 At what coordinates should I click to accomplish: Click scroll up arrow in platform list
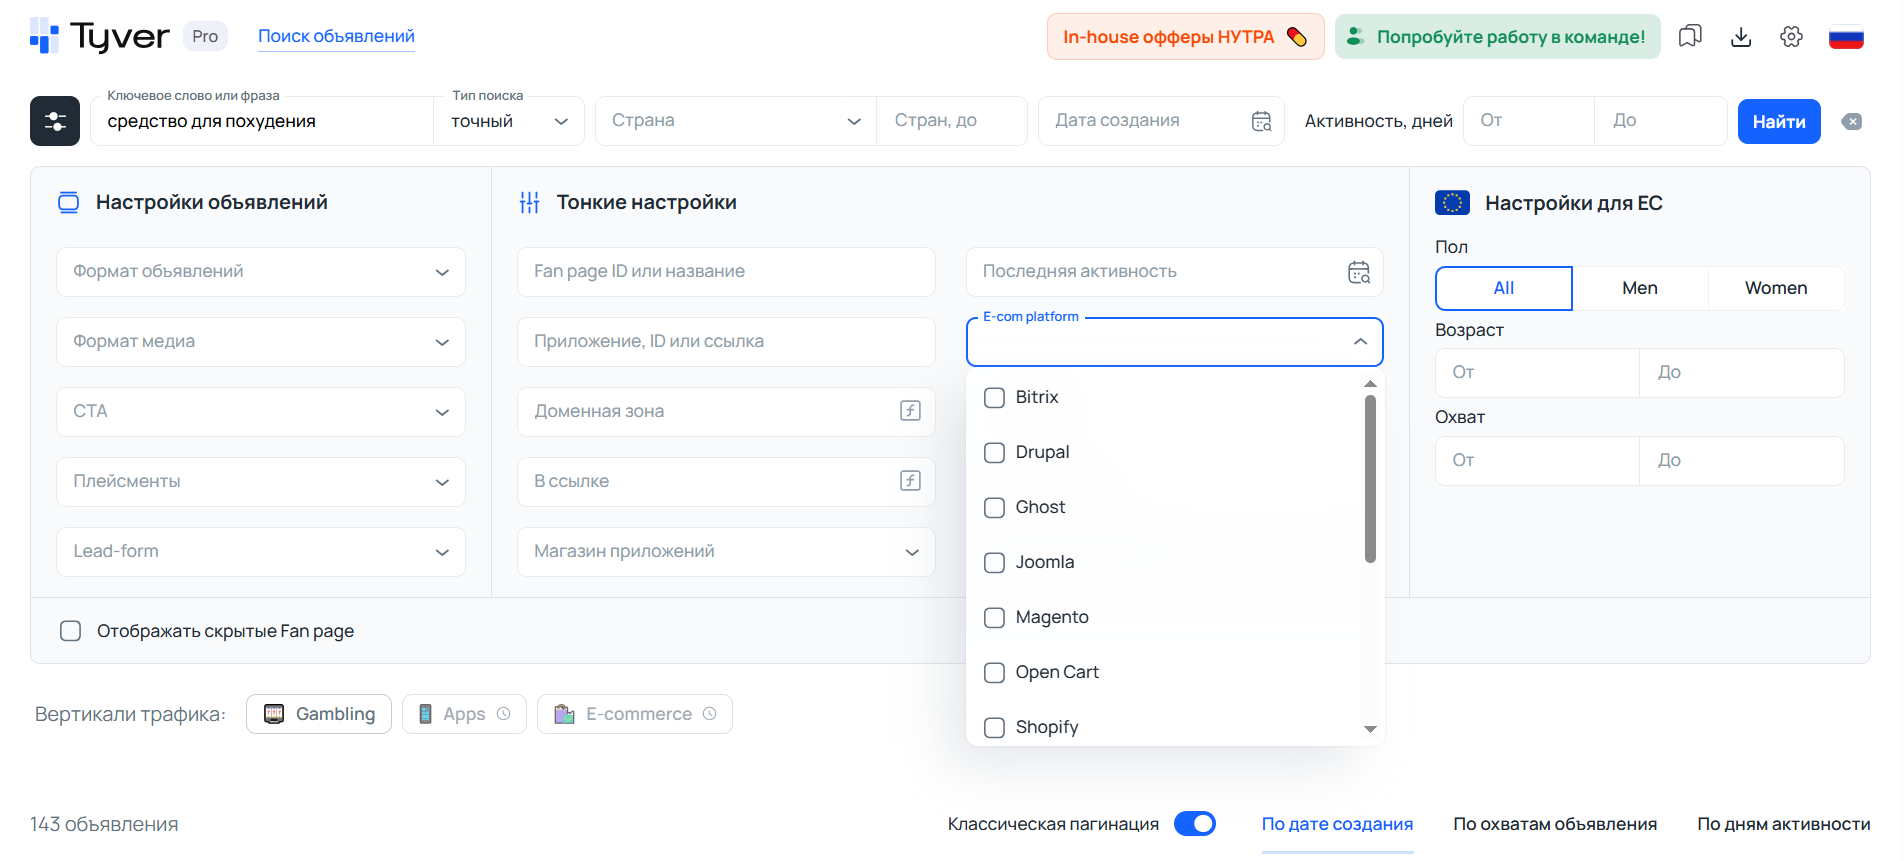coord(1370,384)
